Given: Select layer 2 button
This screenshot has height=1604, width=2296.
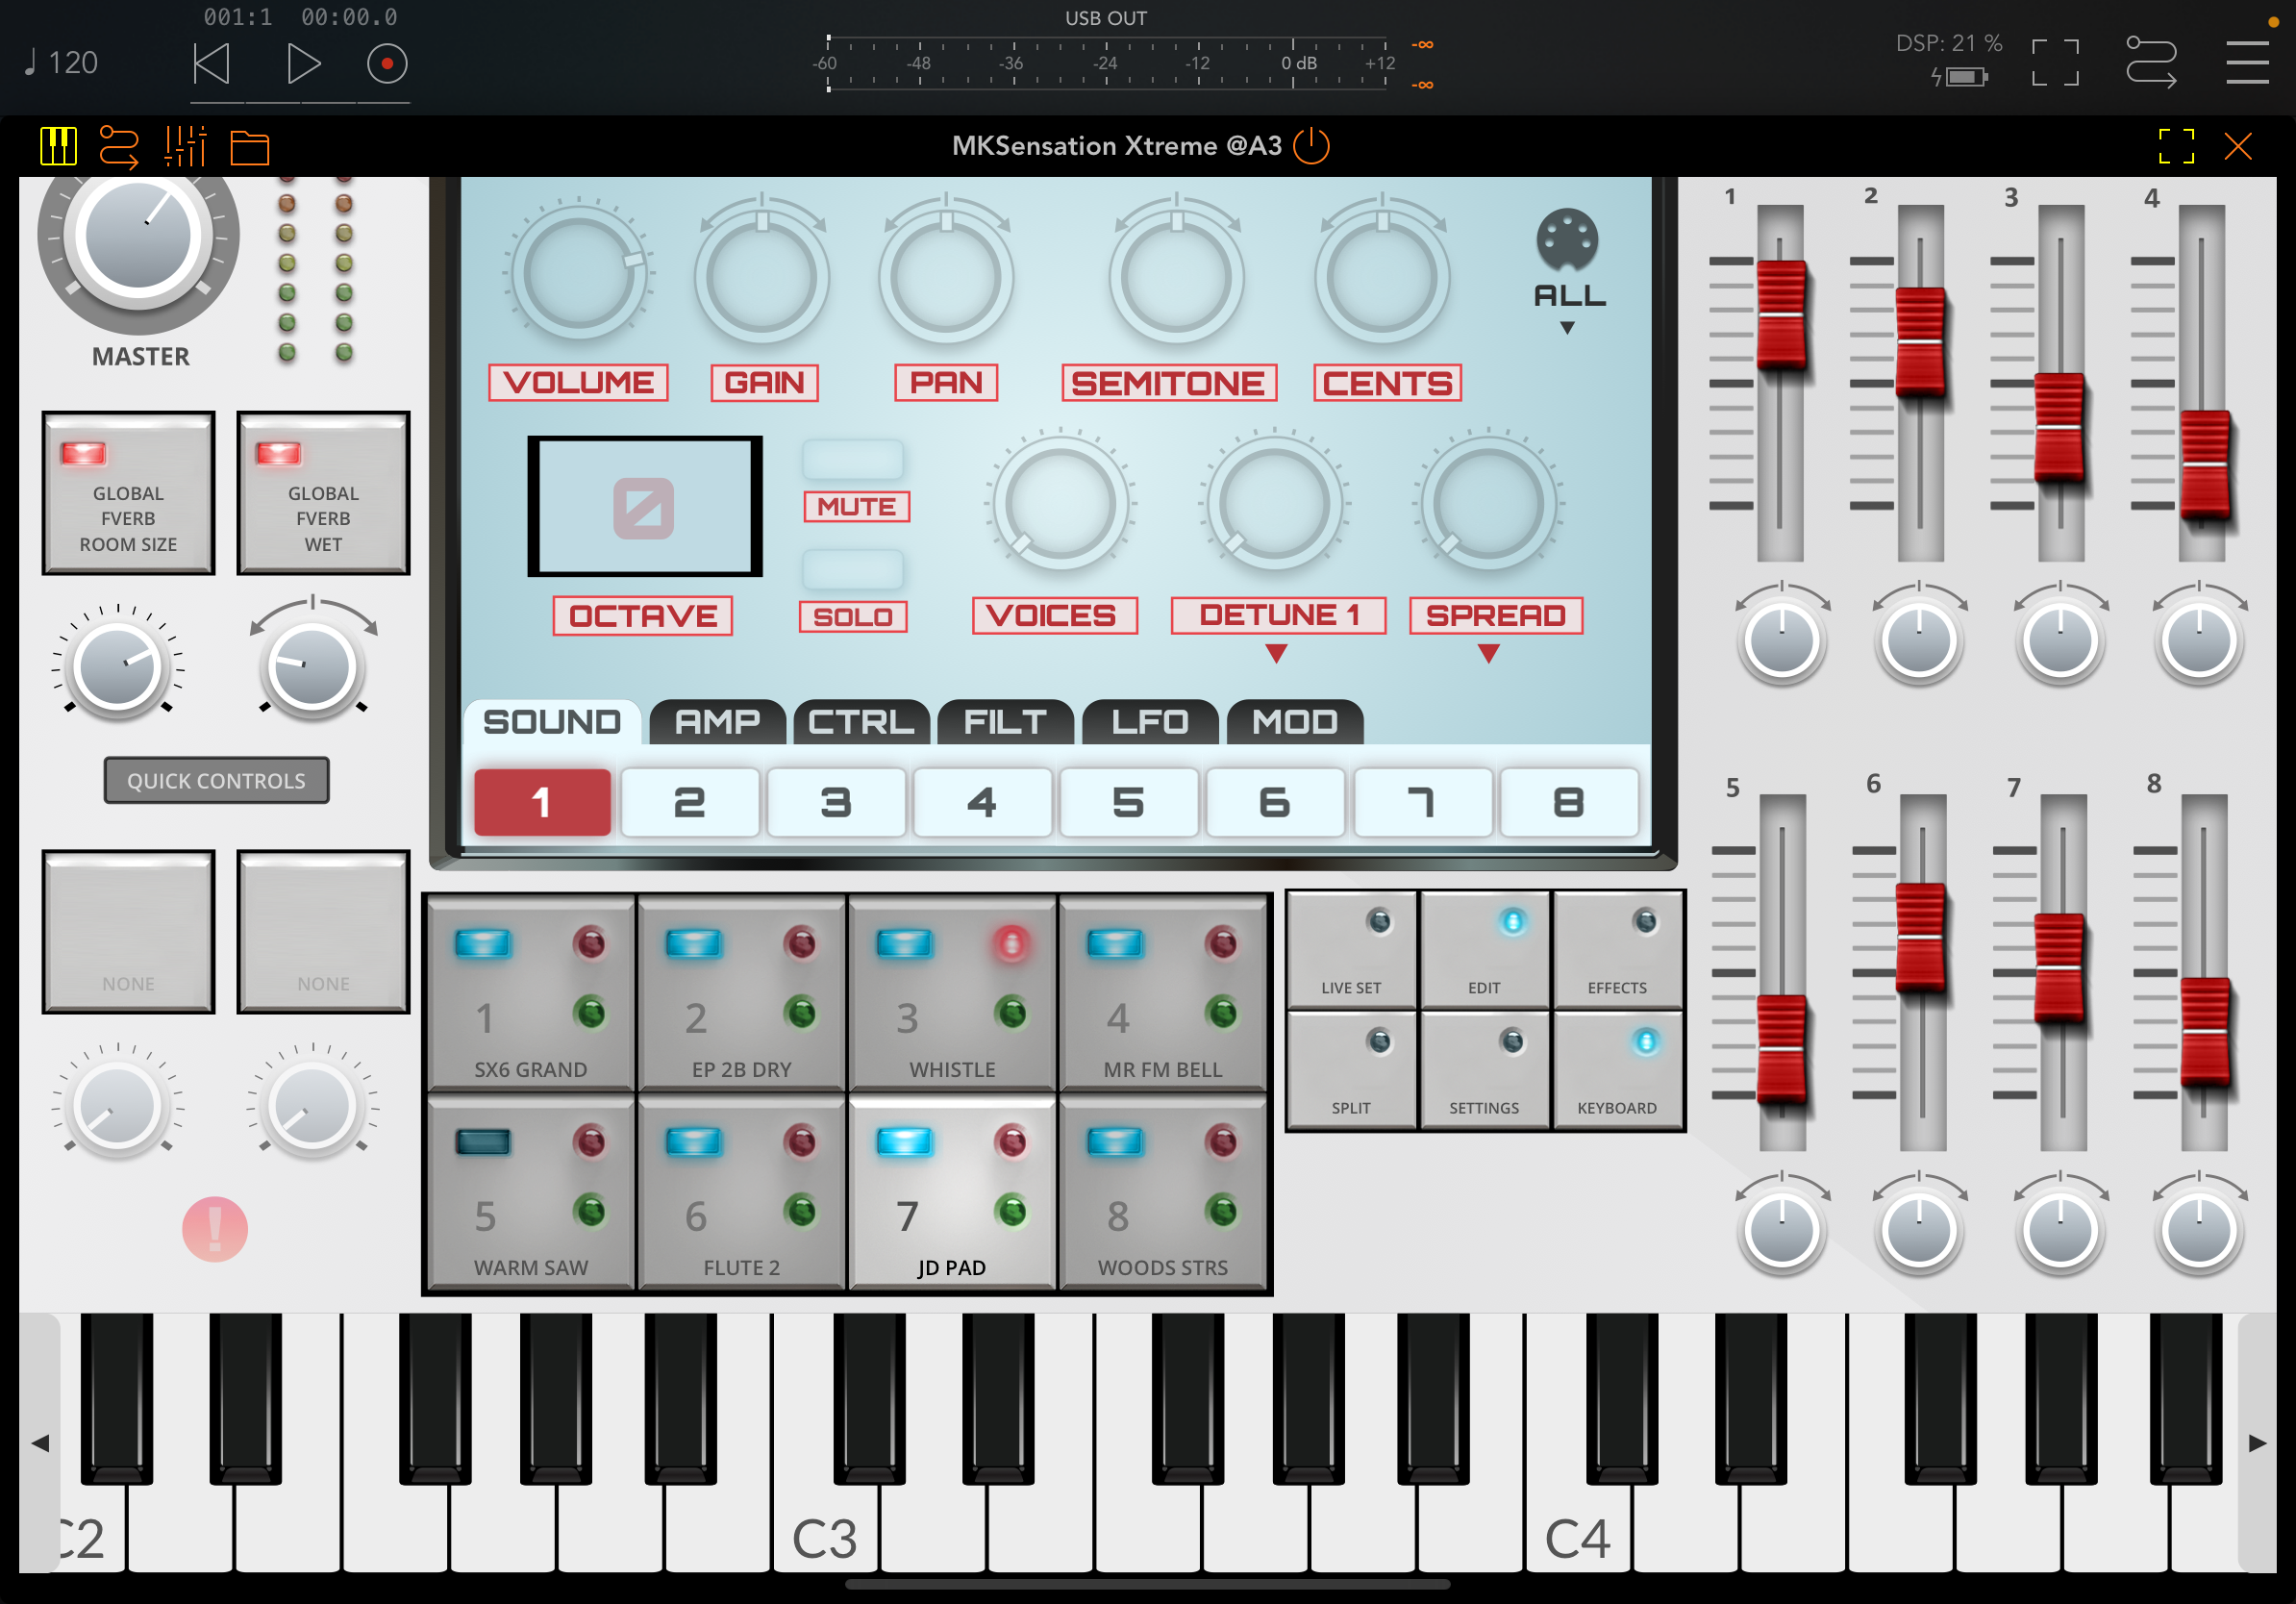Looking at the screenshot, I should point(689,802).
